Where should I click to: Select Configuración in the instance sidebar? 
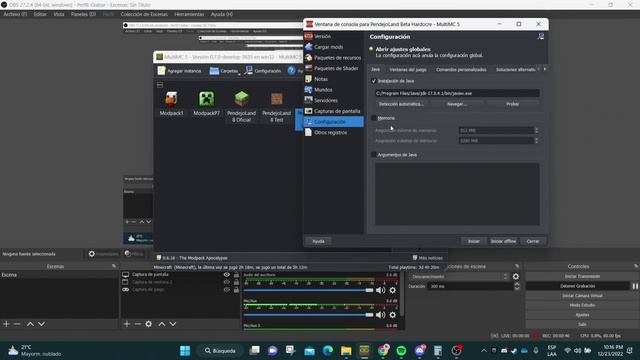point(333,122)
